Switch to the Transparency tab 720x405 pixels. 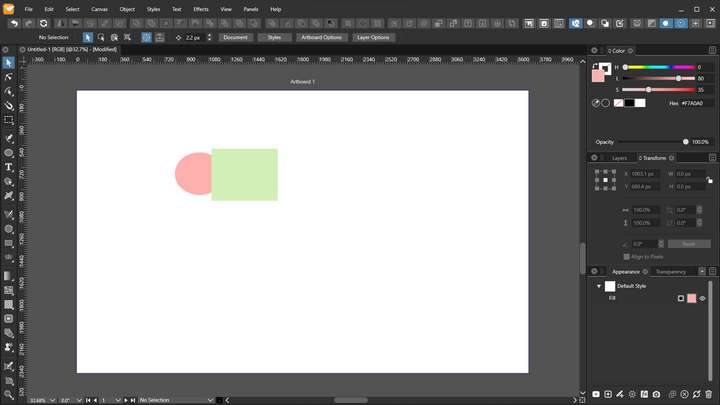(671, 272)
